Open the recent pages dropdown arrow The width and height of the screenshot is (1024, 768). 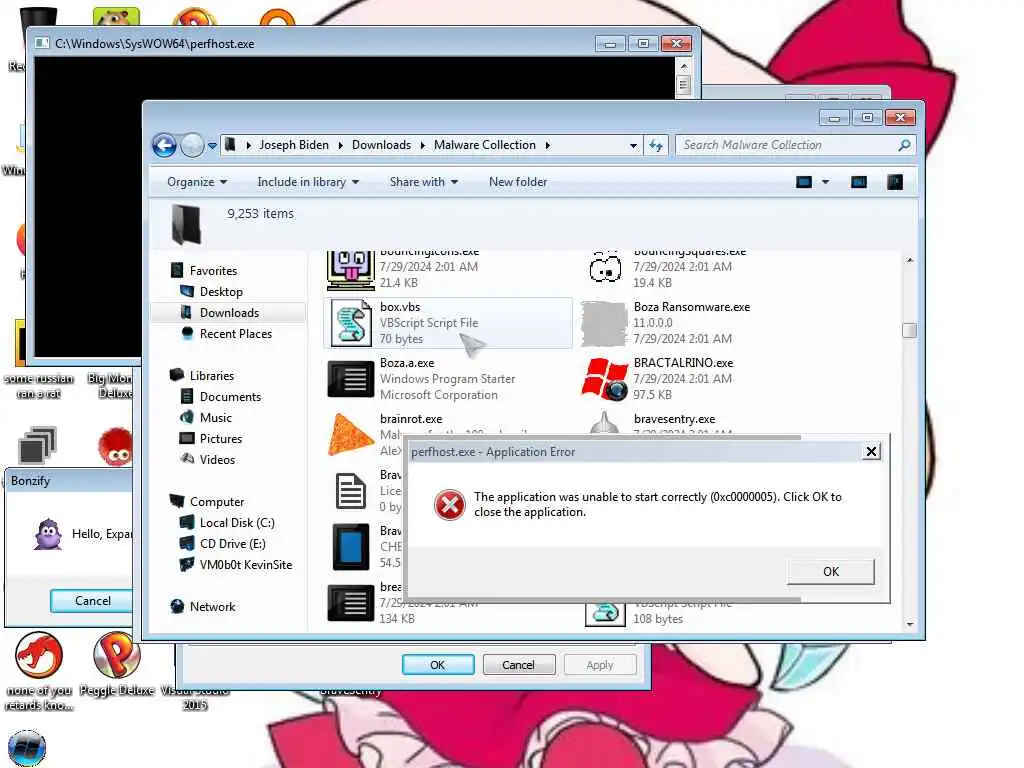click(x=212, y=146)
